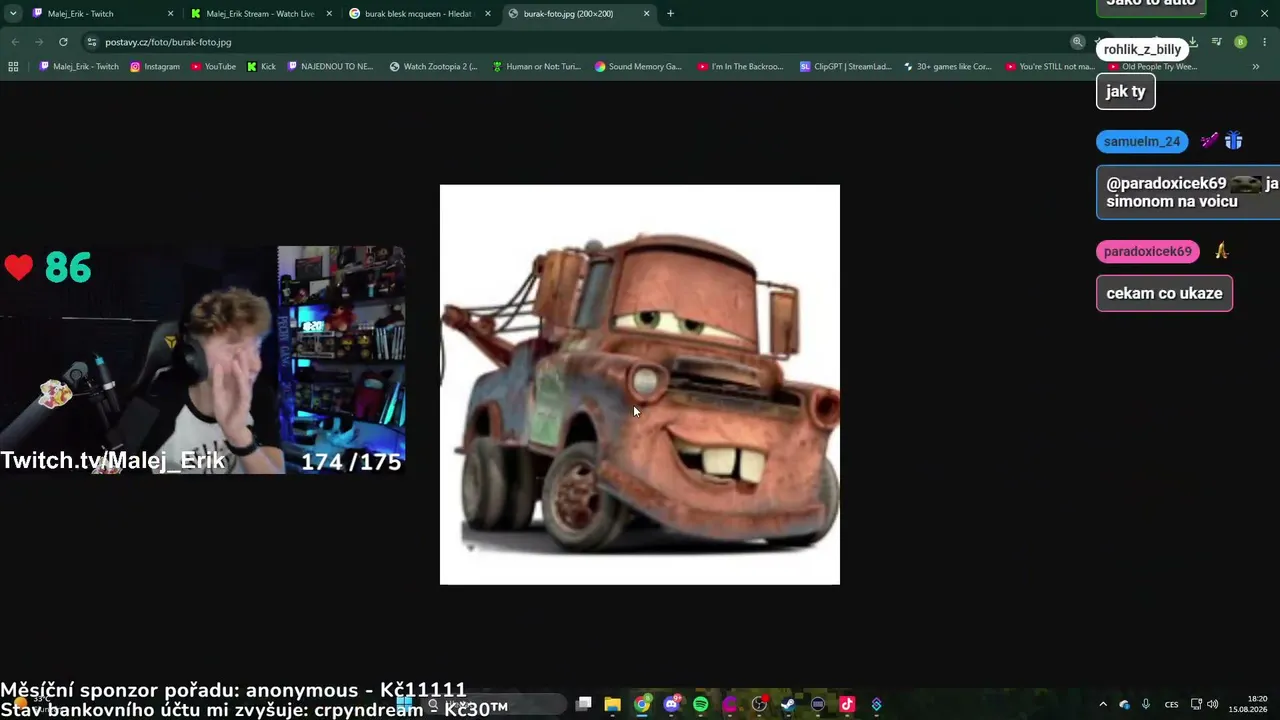Viewport: 1280px width, 720px height.
Task: Switch to the Malej_Erik - Twitch tab
Action: coord(102,14)
